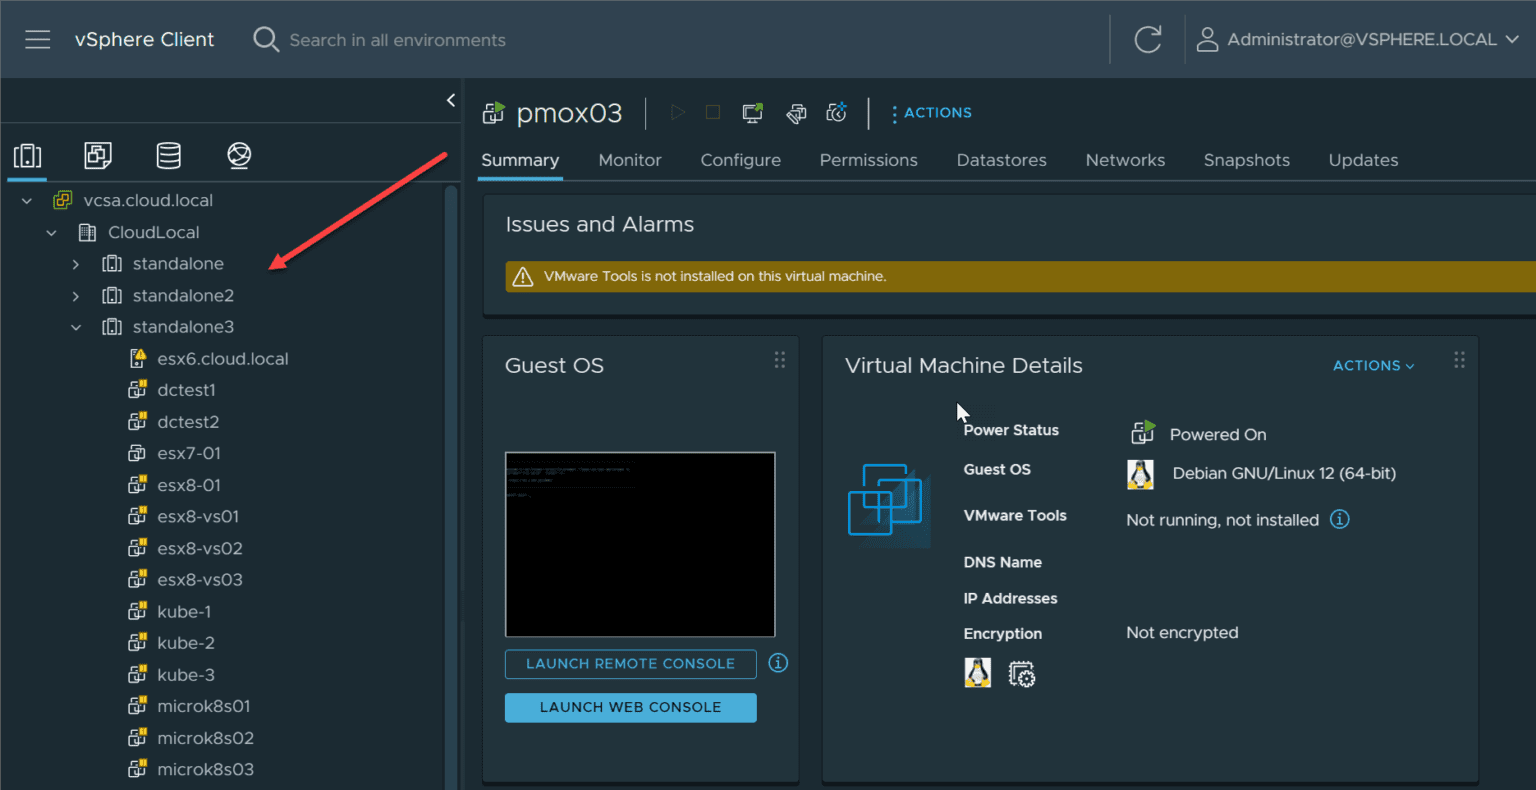Click the search in all environments field

(x=397, y=39)
